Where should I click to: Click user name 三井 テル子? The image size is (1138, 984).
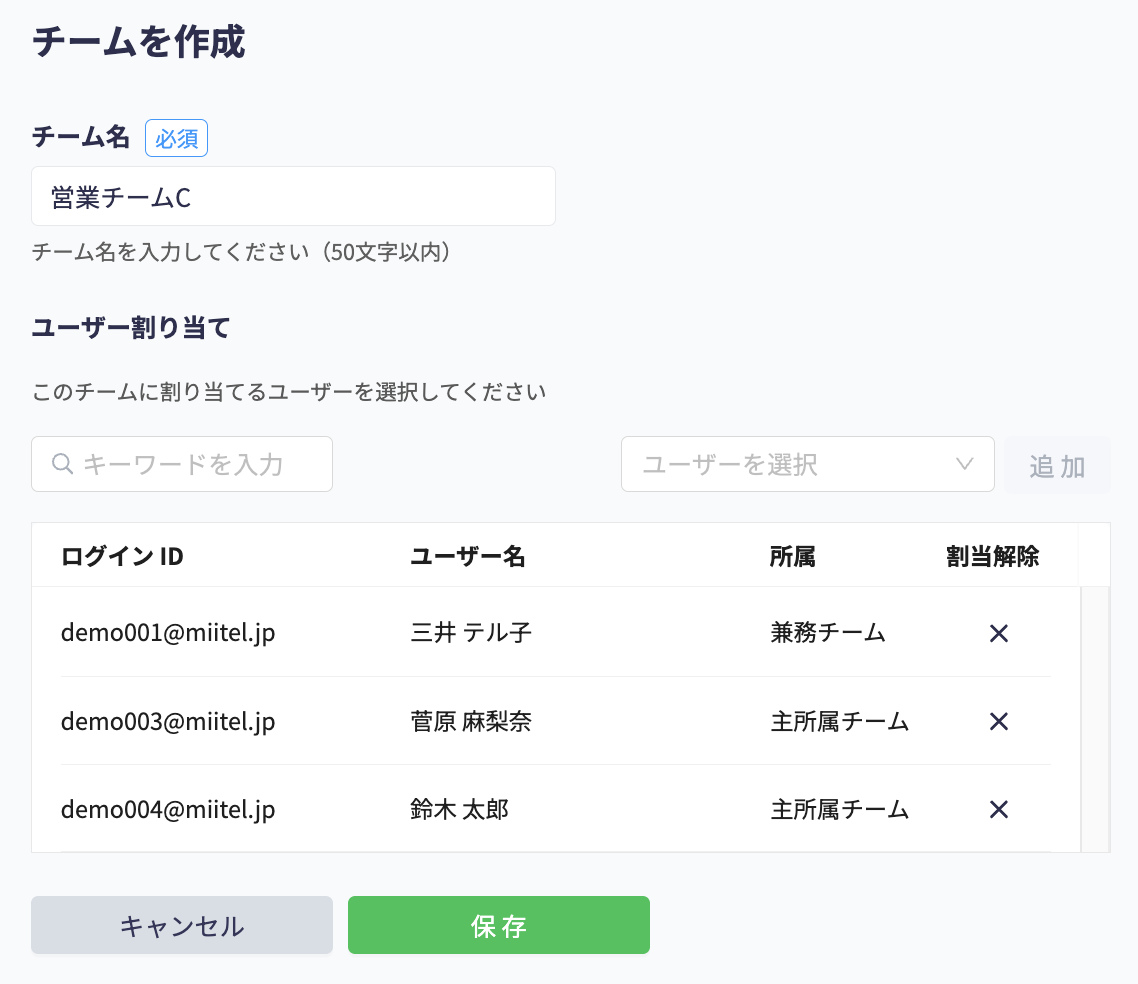471,633
